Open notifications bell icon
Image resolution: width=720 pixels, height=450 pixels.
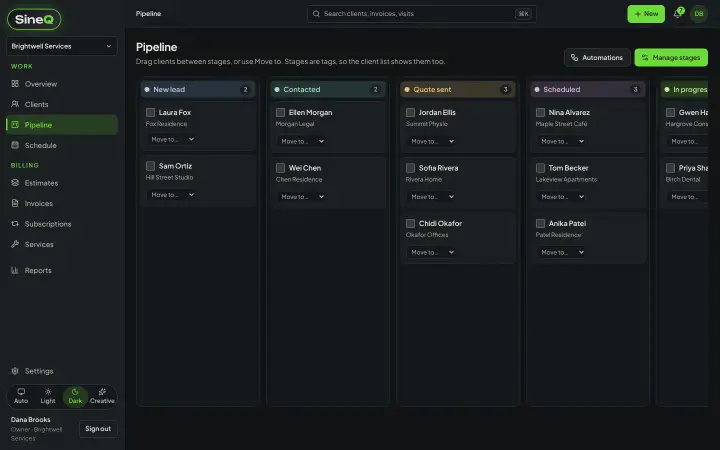(x=678, y=14)
